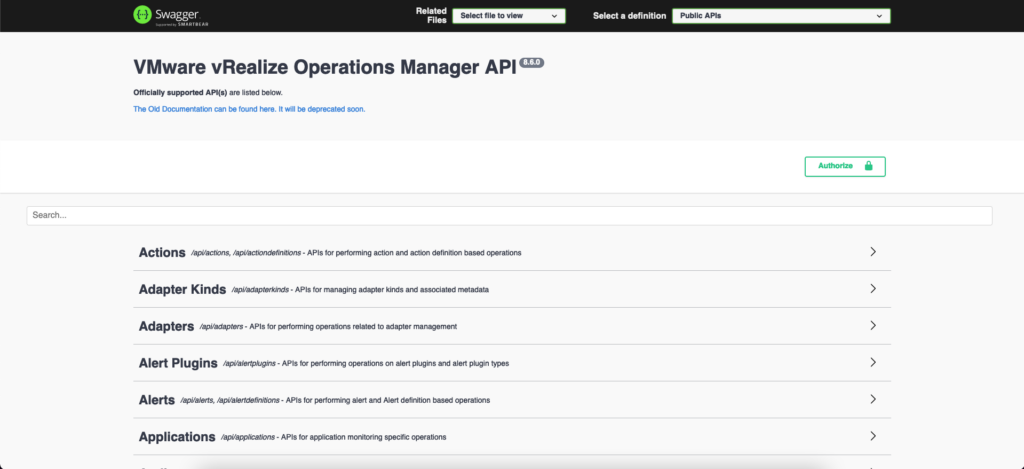
Task: Expand the Adapters section chevron
Action: 873,325
